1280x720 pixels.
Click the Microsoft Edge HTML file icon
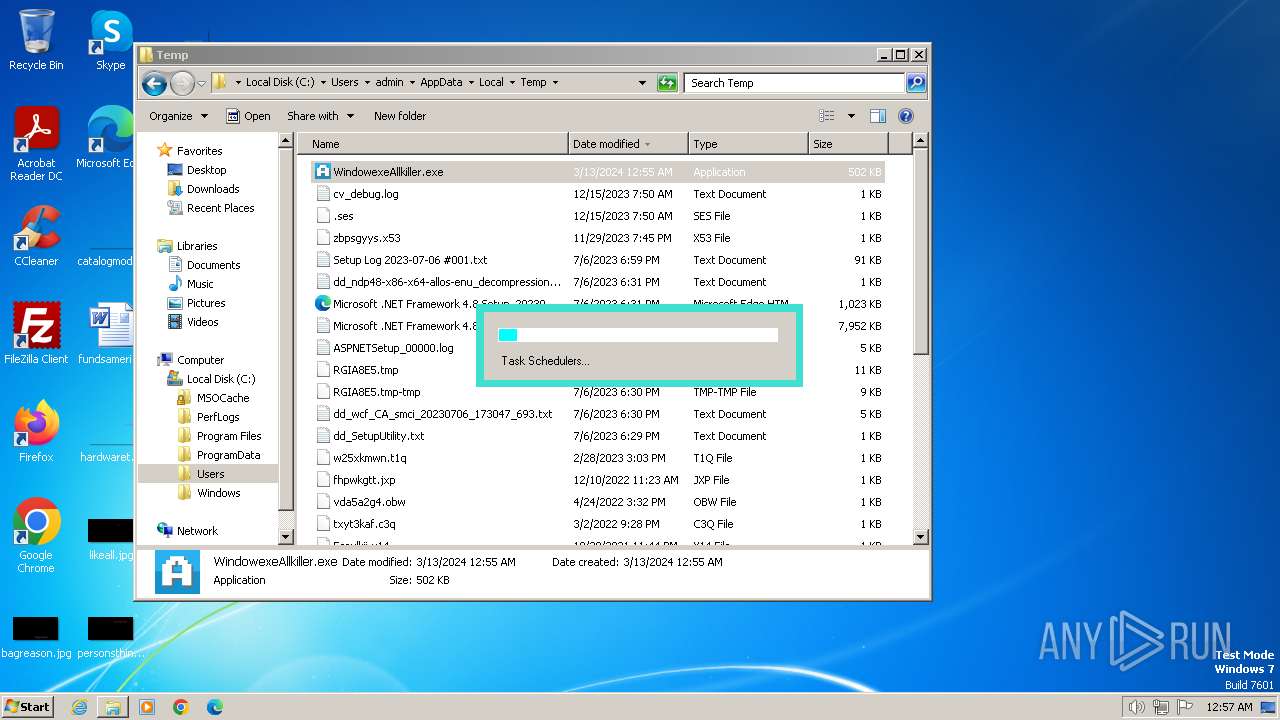pyautogui.click(x=323, y=304)
